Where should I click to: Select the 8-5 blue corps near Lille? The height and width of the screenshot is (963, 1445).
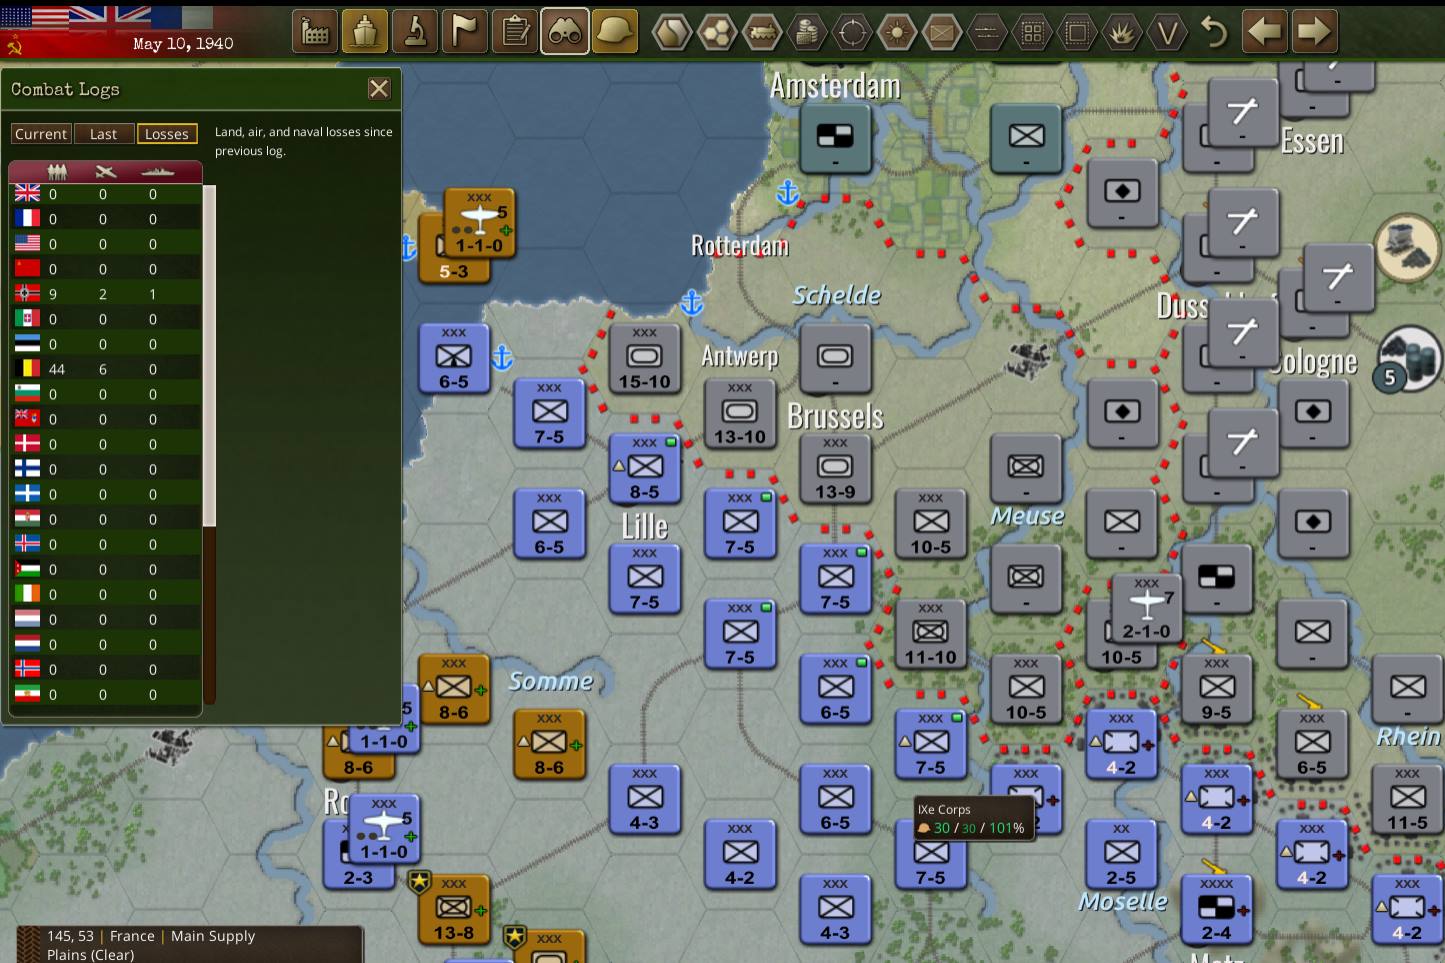point(645,468)
